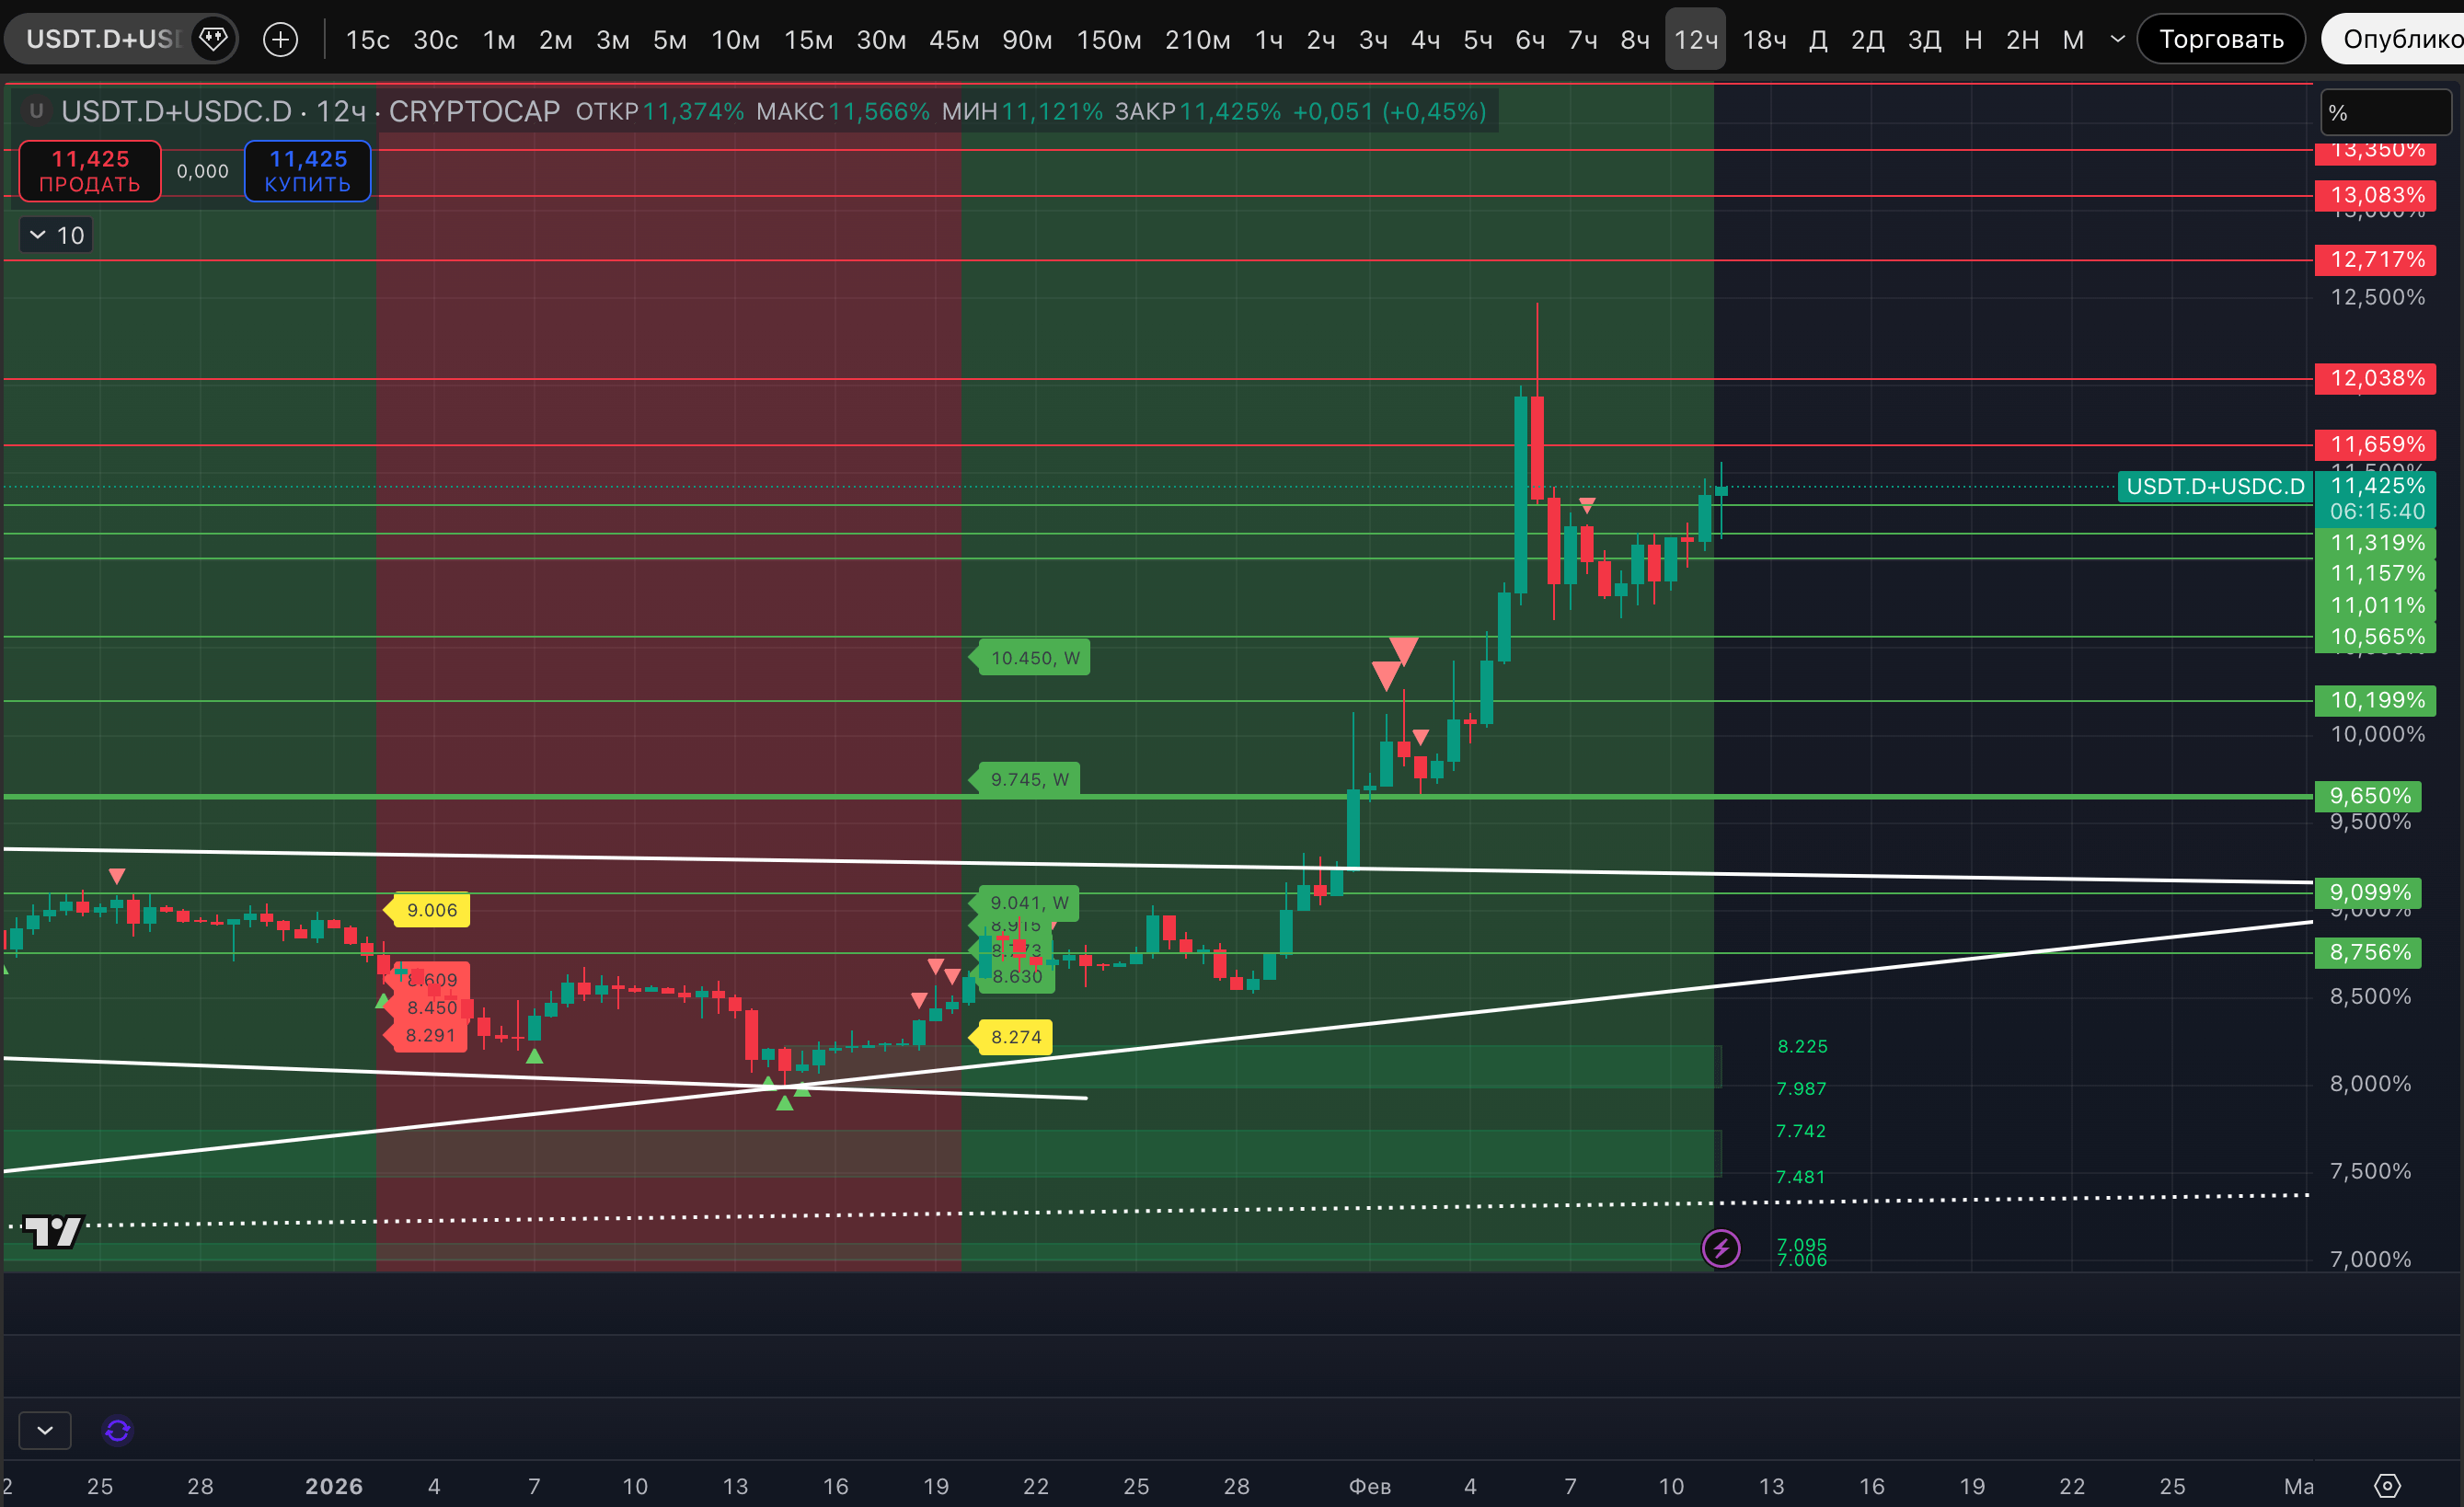This screenshot has width=2464, height=1507.
Task: Click the purple lightning bolt icon
Action: (x=1721, y=1248)
